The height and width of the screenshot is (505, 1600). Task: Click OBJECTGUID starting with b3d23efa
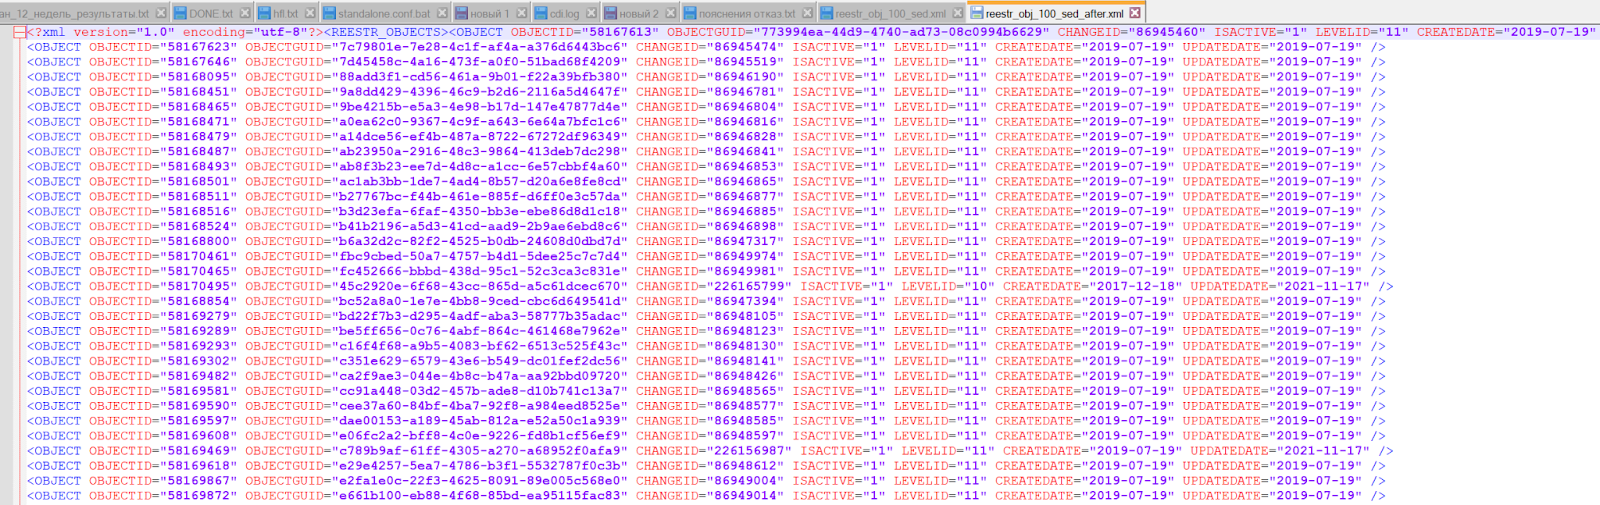click(x=480, y=212)
